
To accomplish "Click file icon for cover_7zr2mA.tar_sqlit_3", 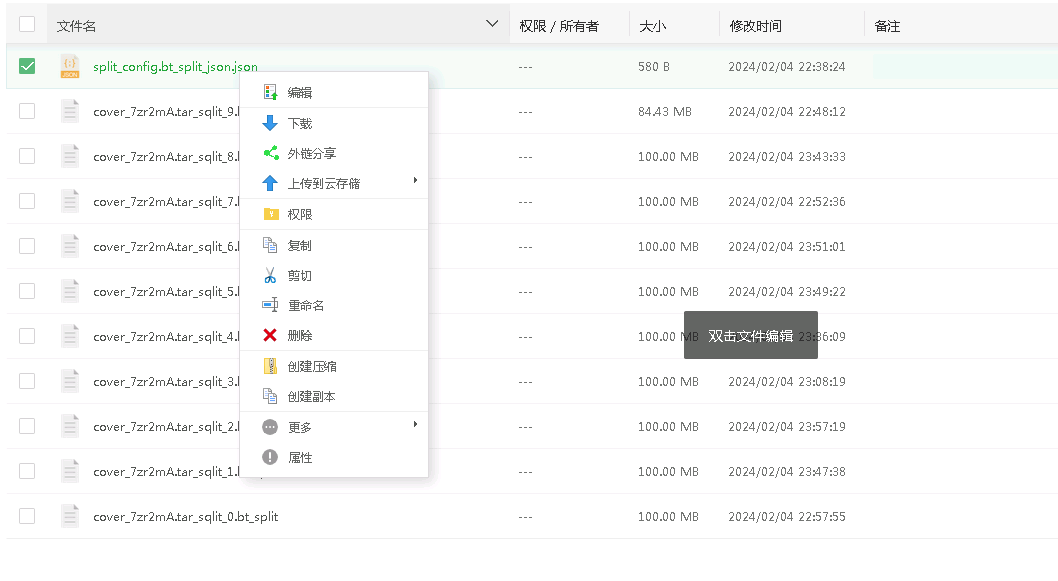I will (69, 381).
